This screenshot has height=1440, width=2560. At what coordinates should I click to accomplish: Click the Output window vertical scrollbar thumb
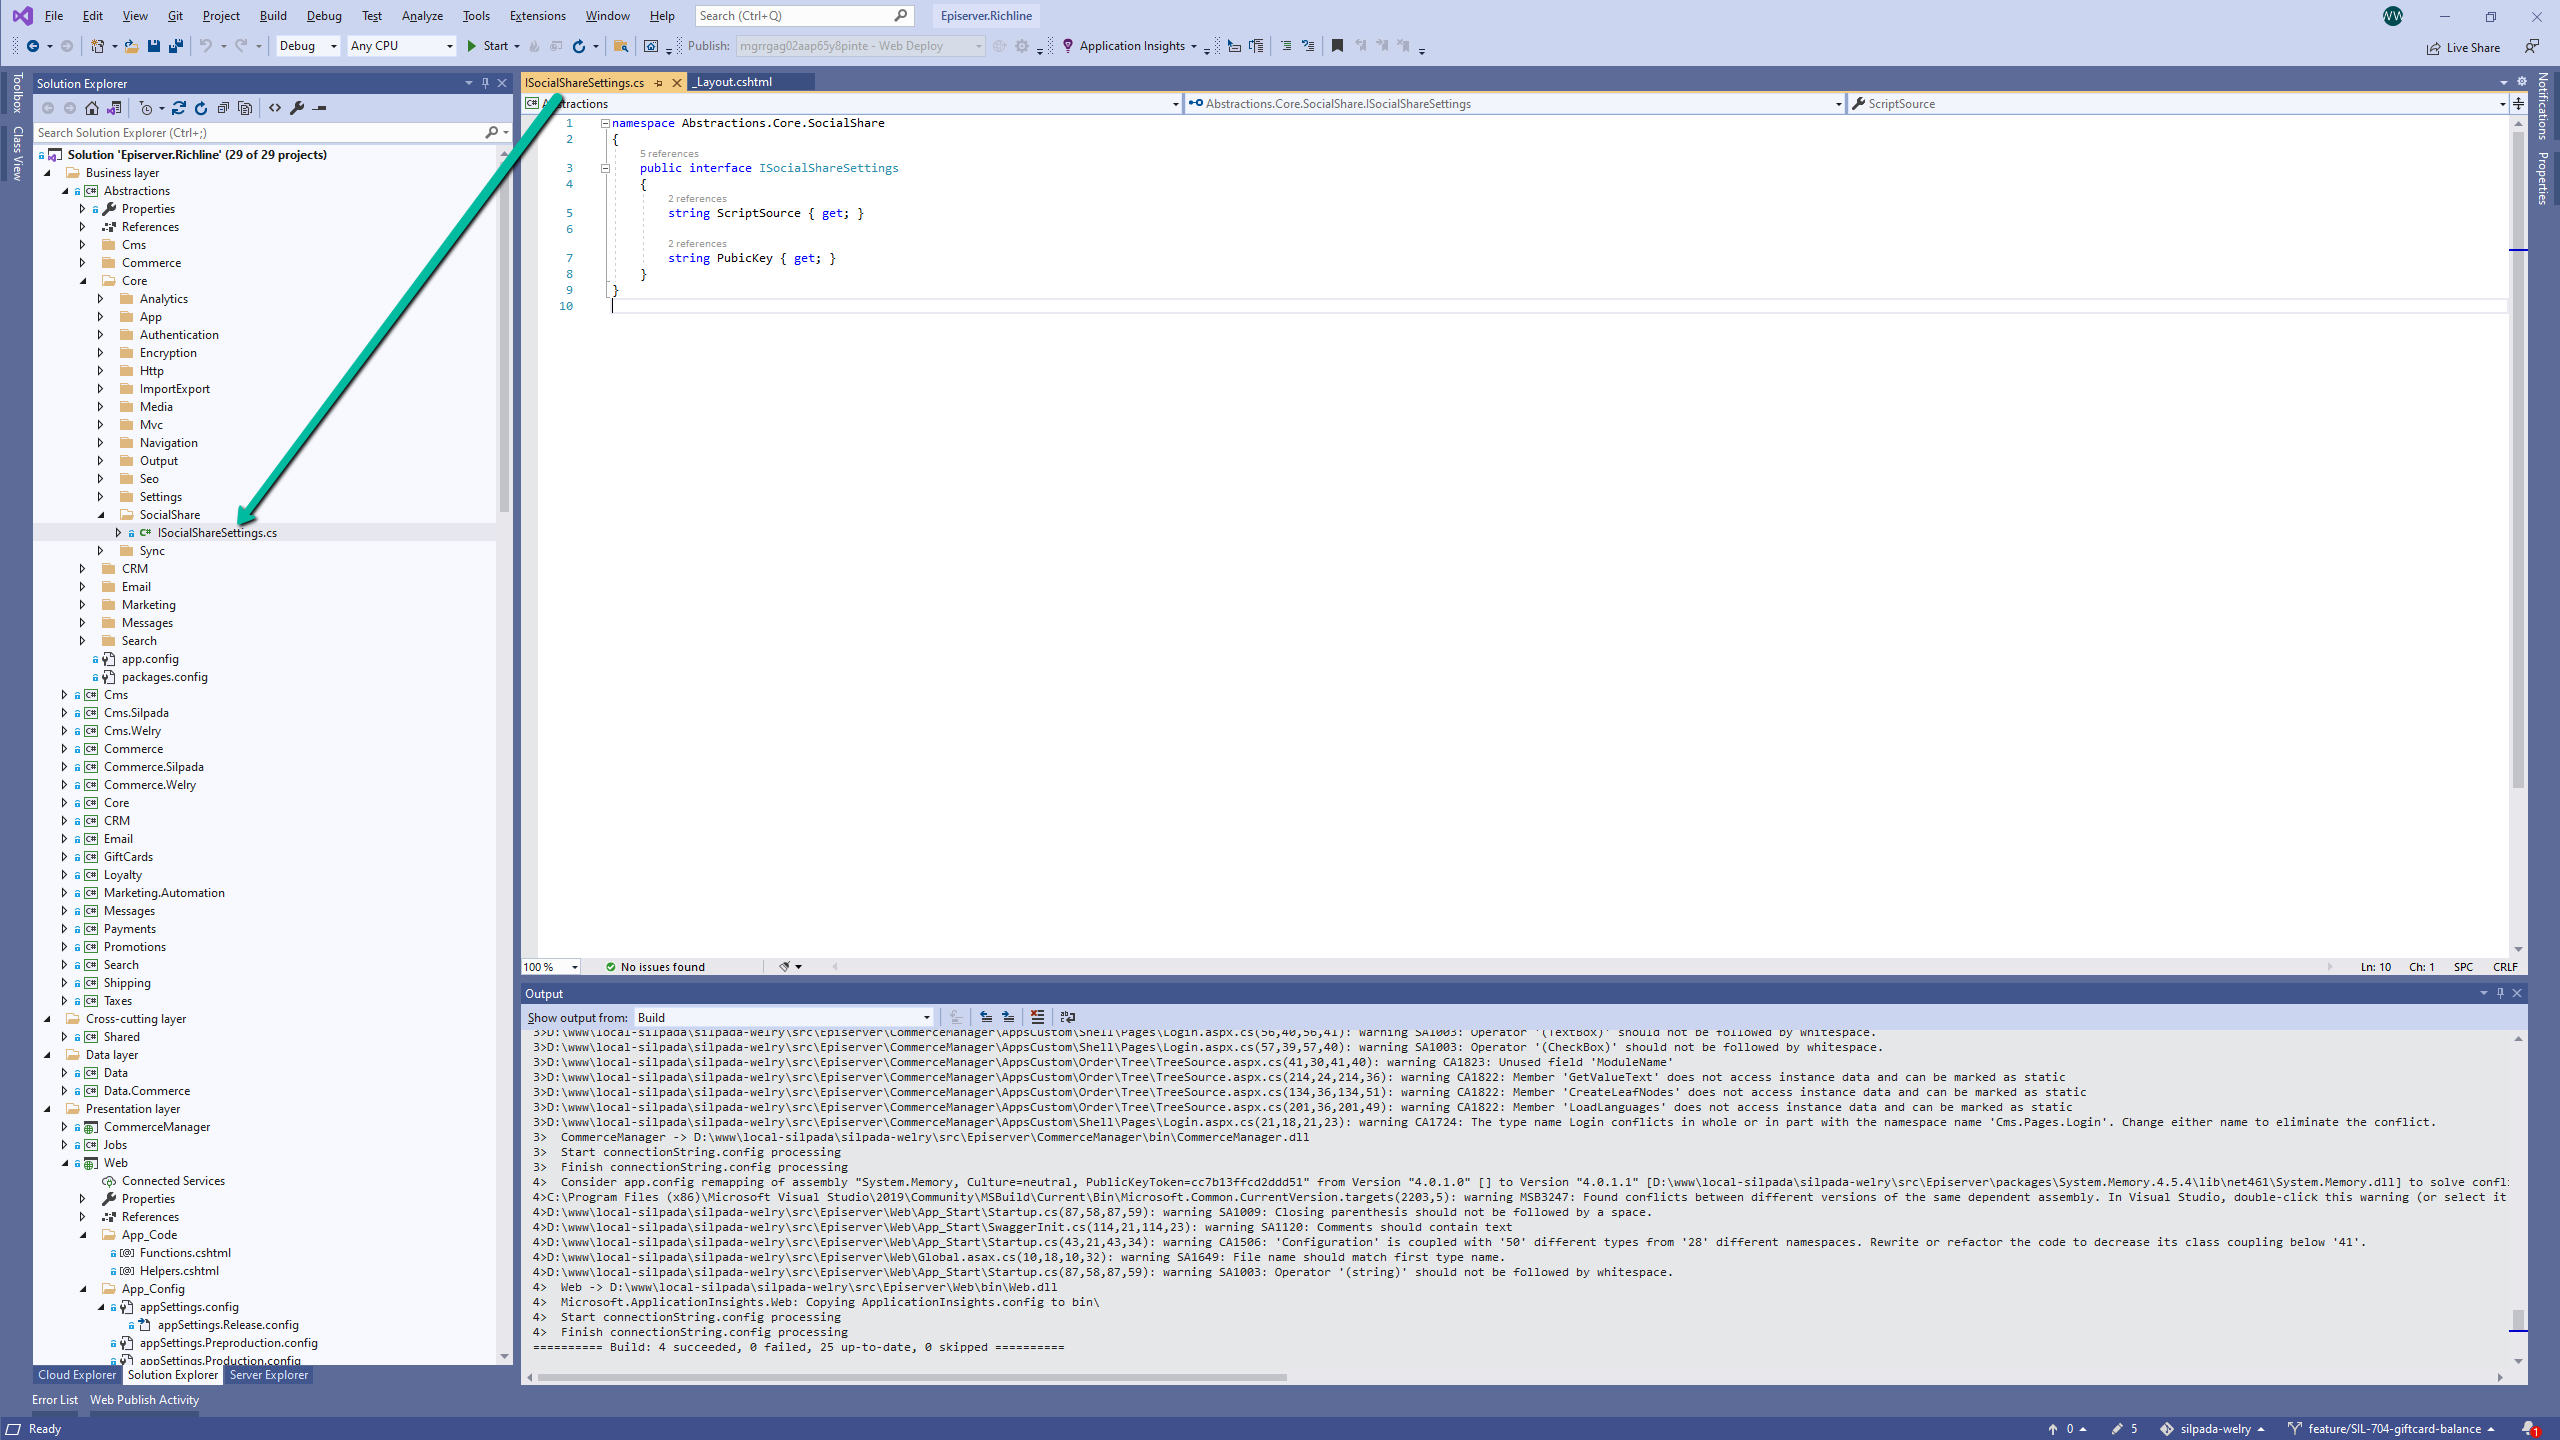2518,1320
